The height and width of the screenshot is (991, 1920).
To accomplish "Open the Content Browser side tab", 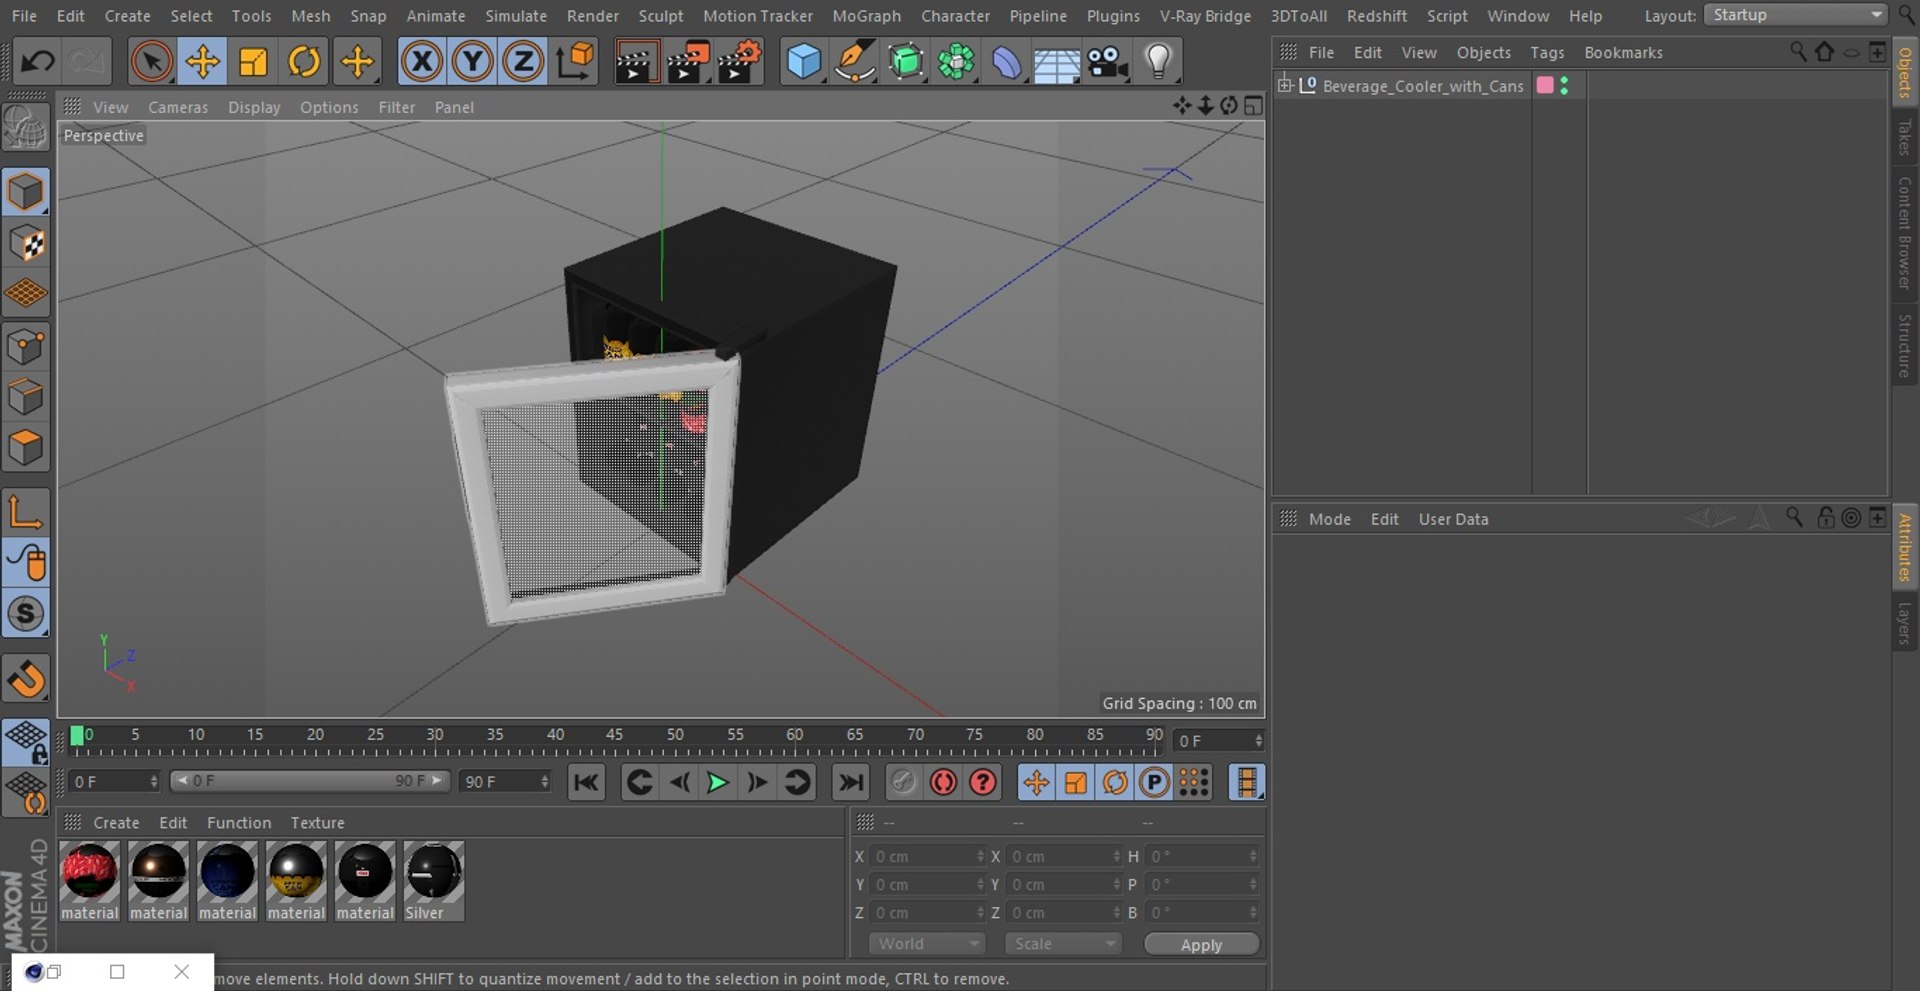I will coord(1905,233).
